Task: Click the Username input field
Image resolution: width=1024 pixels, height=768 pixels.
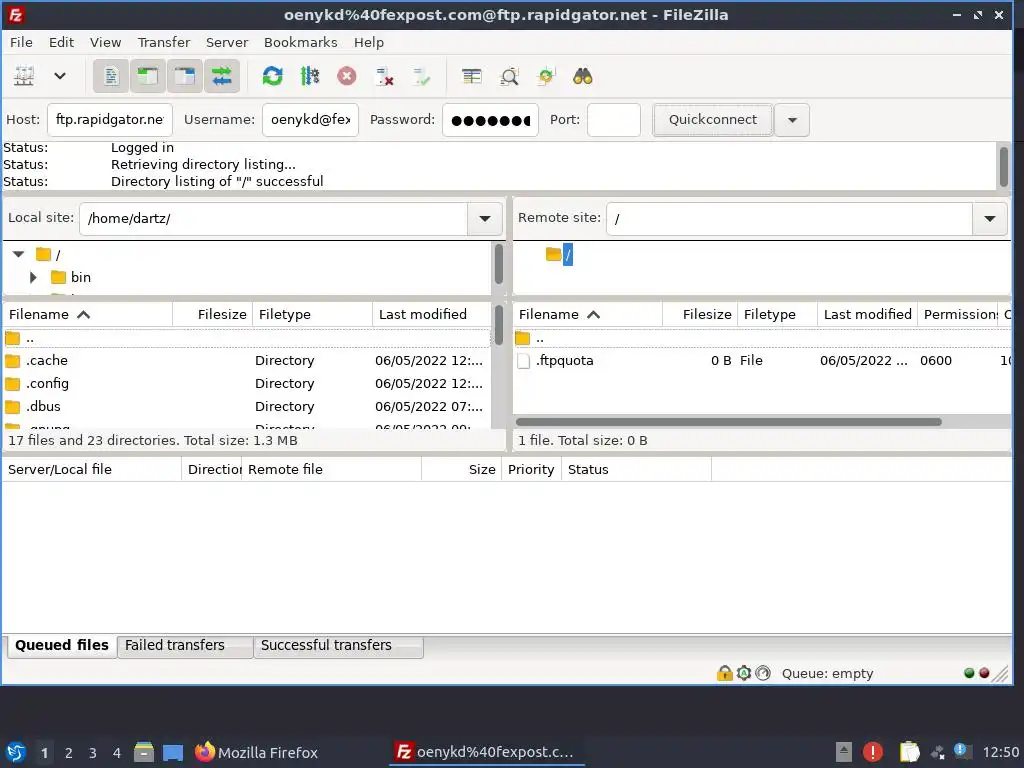Action: click(310, 120)
